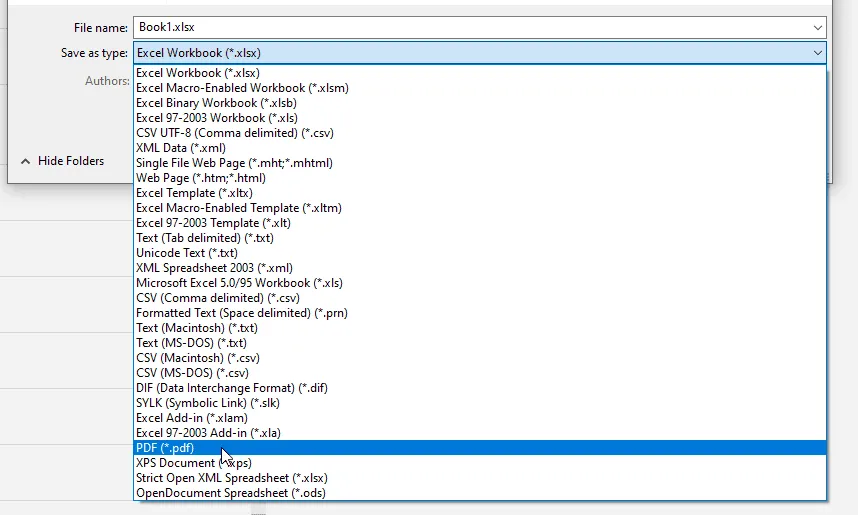858x515 pixels.
Task: Pick Excel Macro-Enabled Template (*.xltm)
Action: click(479, 208)
